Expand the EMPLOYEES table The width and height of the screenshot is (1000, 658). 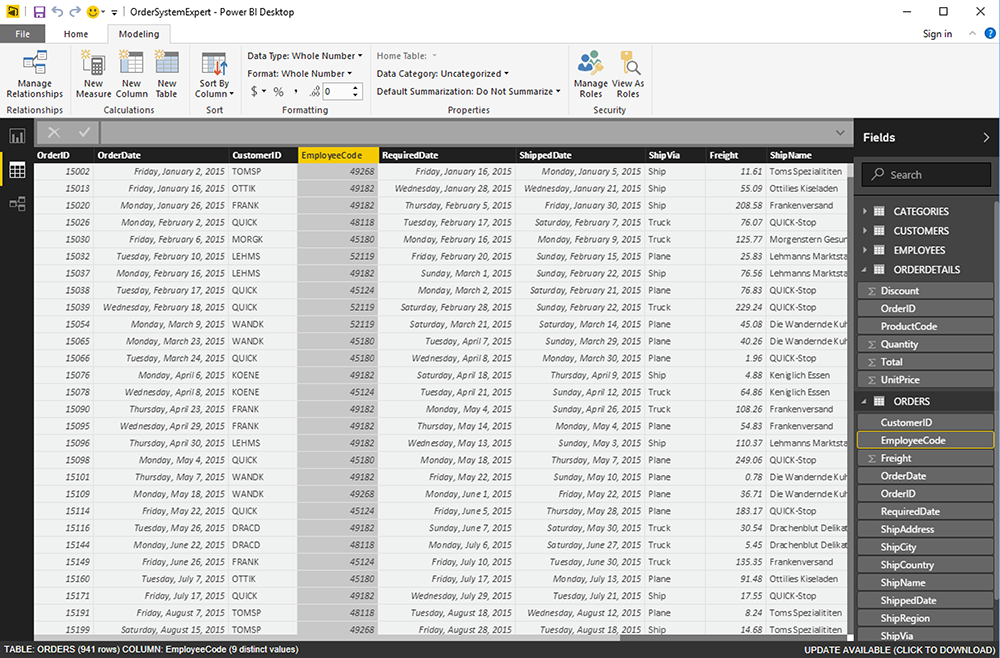(x=865, y=250)
